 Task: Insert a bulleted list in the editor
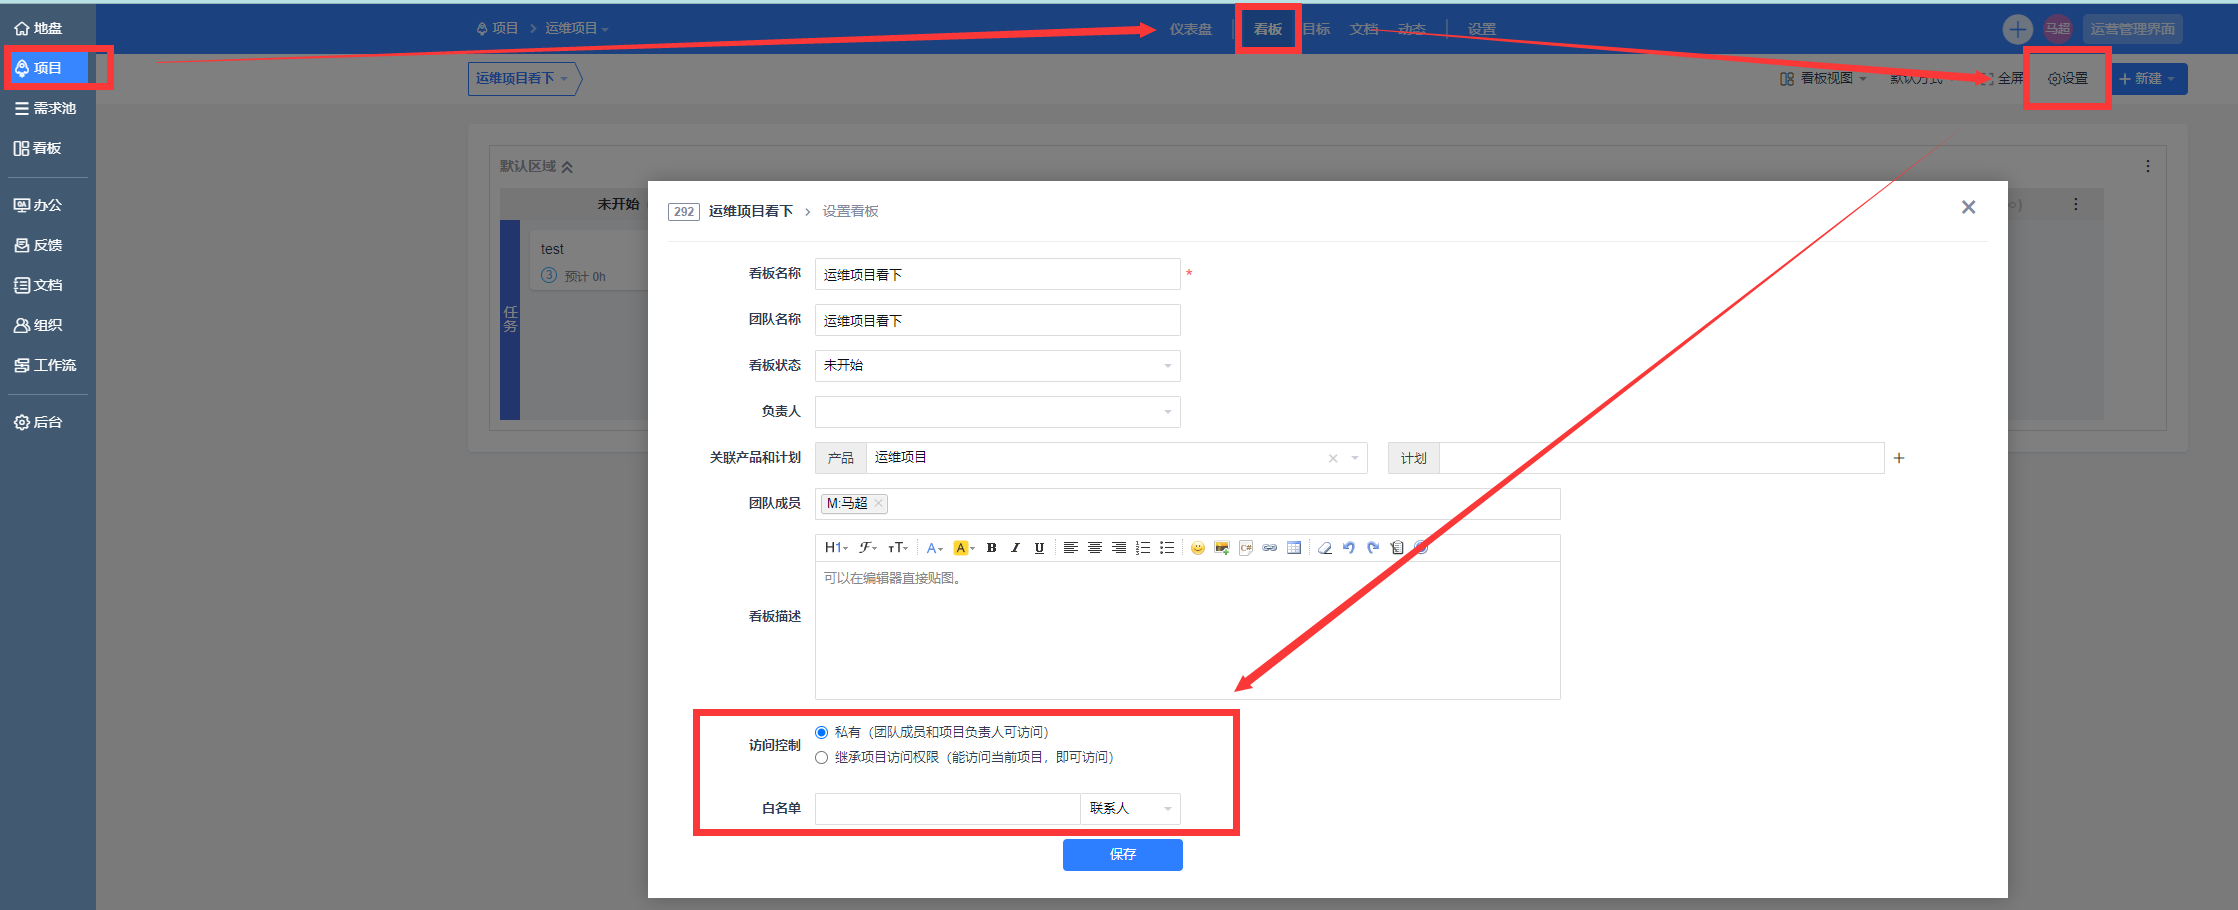(1166, 548)
